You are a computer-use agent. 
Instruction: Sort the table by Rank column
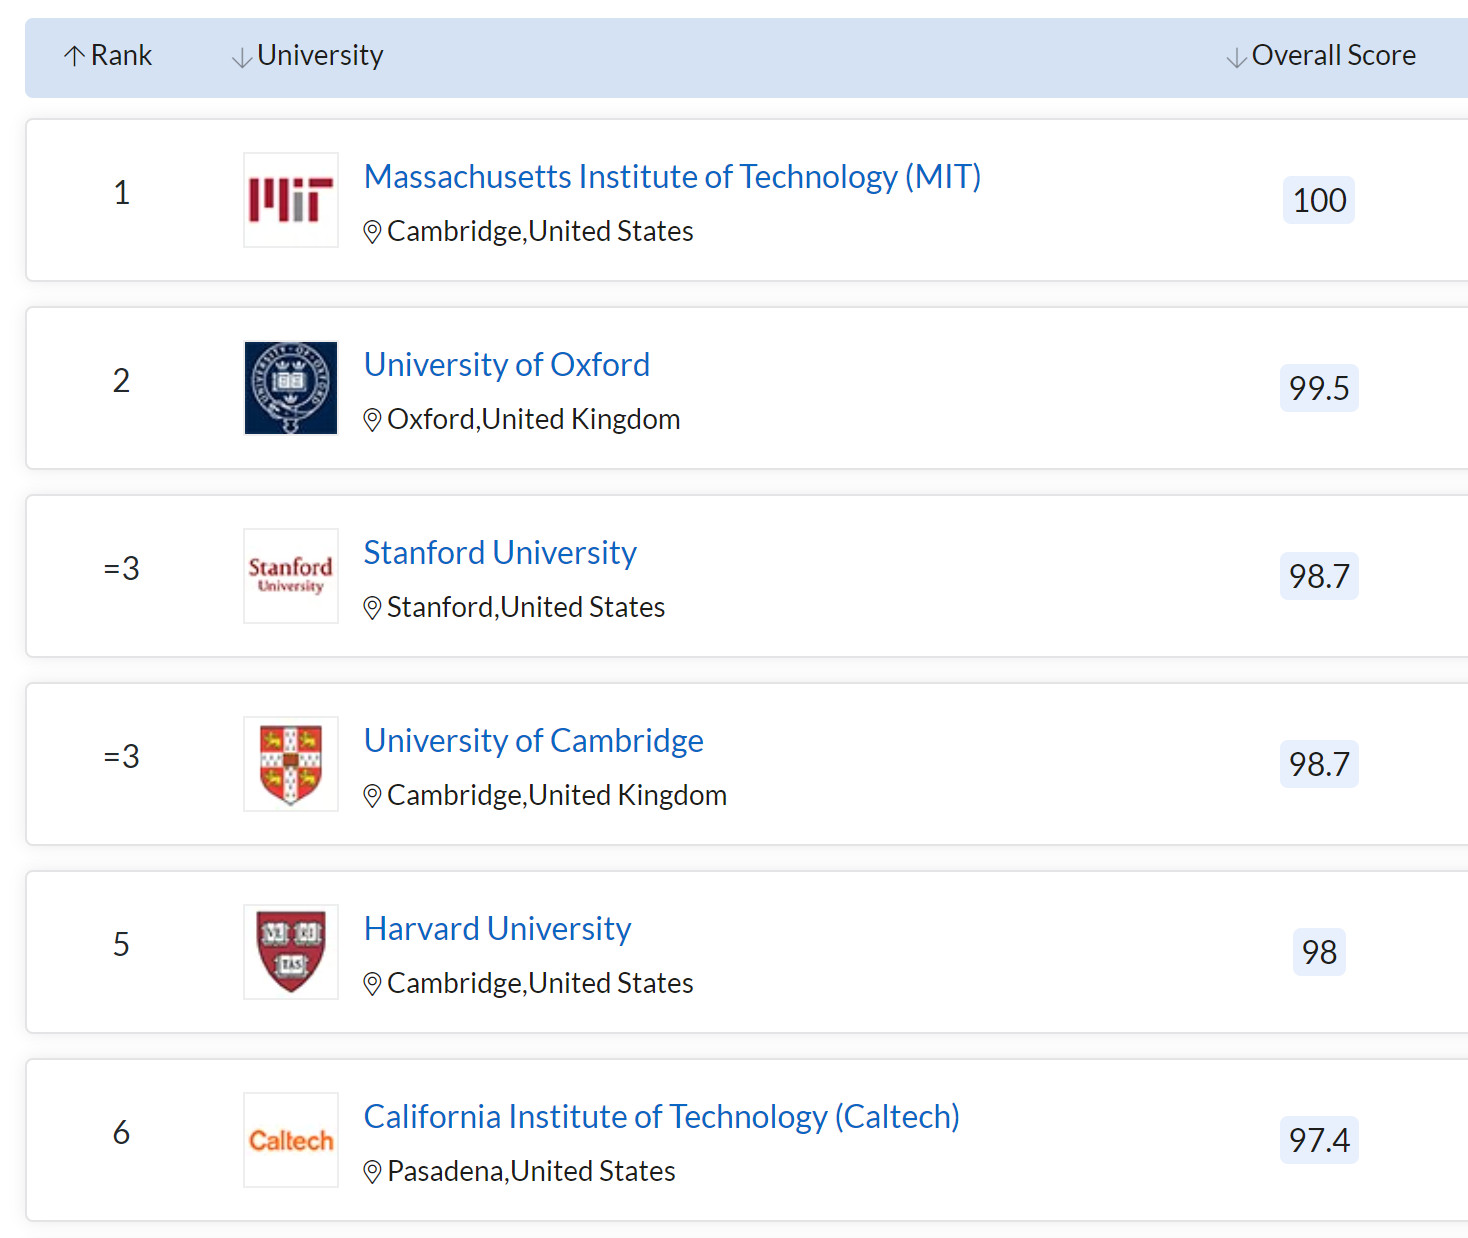coord(108,55)
